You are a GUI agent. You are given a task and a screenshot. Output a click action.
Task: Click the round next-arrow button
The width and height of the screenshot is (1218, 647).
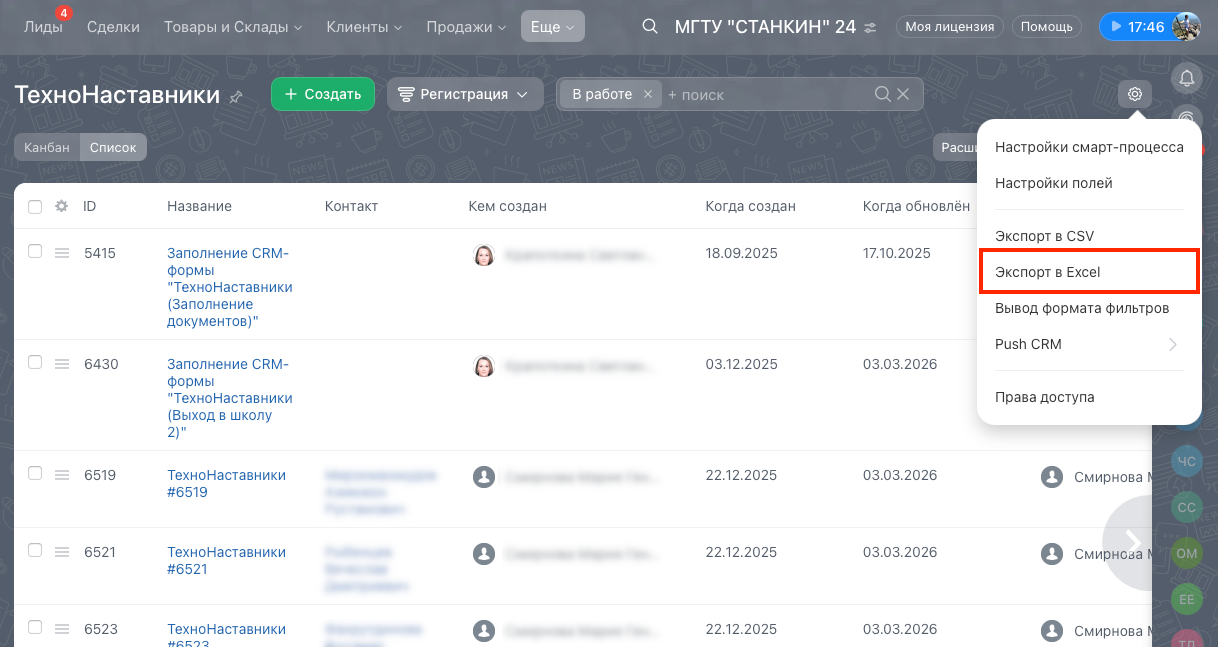[x=1132, y=542]
